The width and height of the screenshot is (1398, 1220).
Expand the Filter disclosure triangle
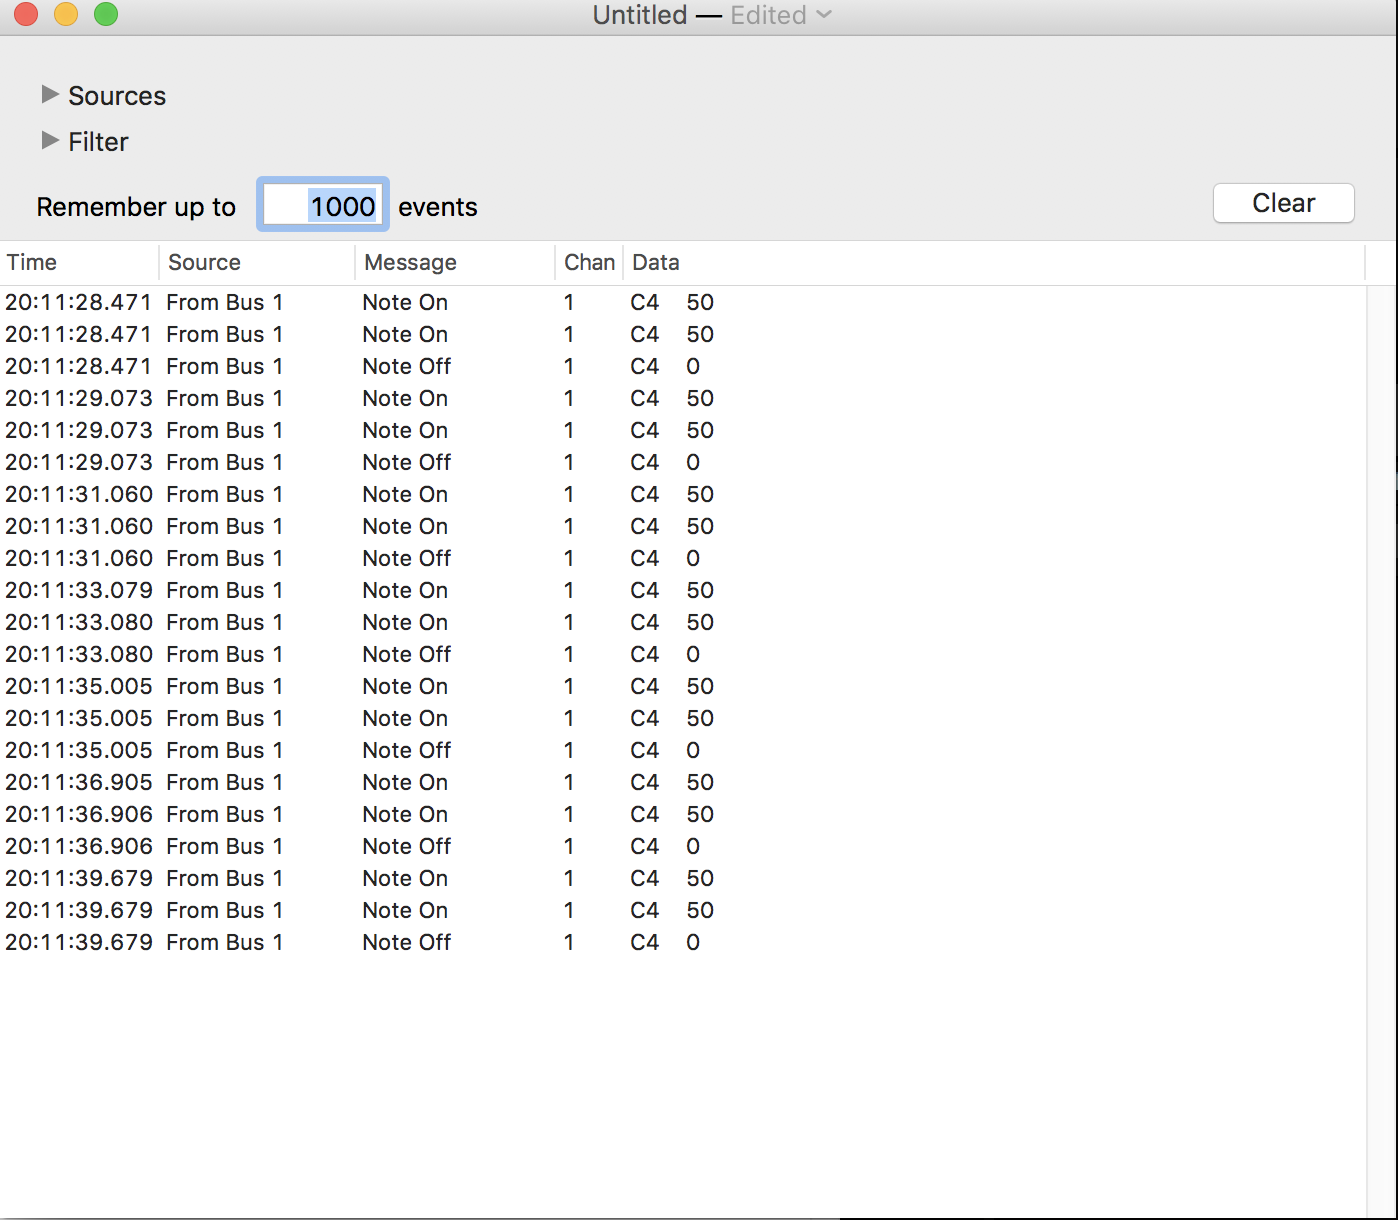coord(50,141)
